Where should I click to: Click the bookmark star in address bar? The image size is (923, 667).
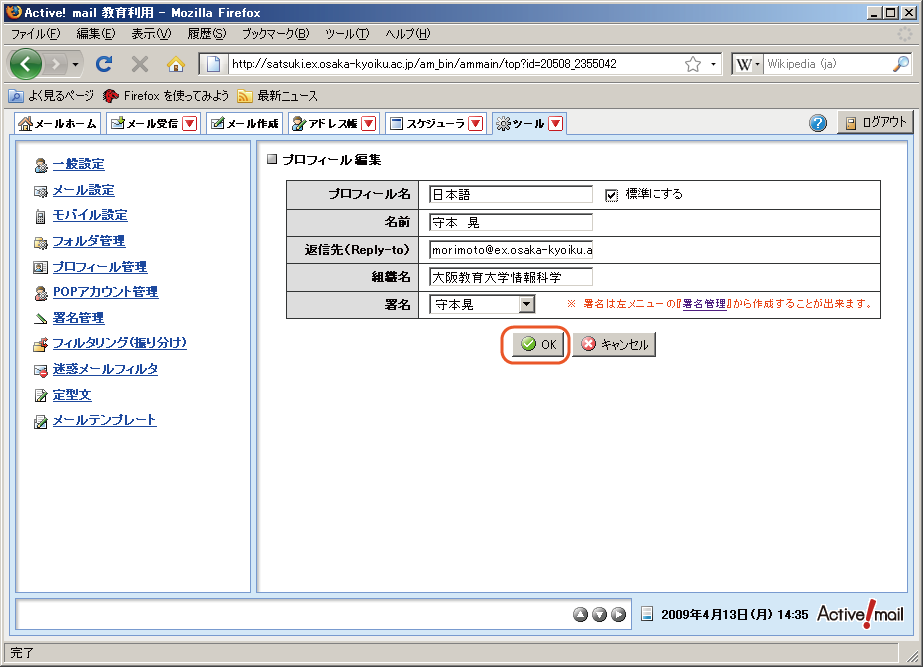(692, 64)
